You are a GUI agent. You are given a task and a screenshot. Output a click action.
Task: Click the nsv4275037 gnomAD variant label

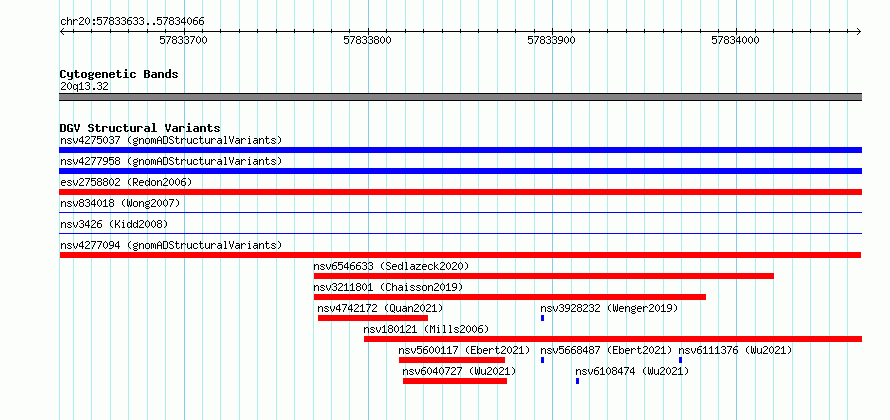[x=171, y=140]
